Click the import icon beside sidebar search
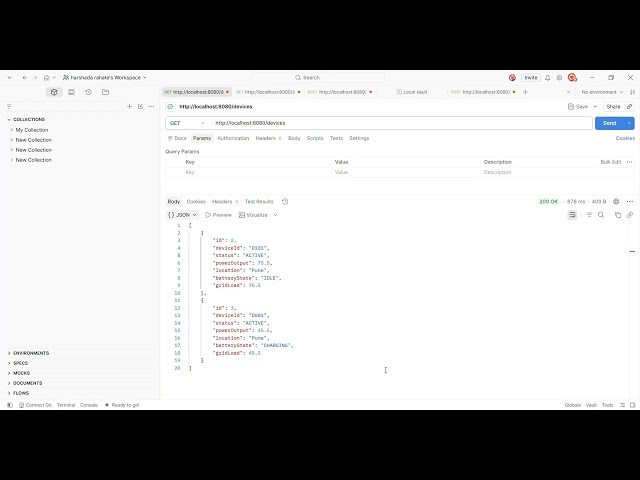640x480 pixels. click(x=140, y=107)
